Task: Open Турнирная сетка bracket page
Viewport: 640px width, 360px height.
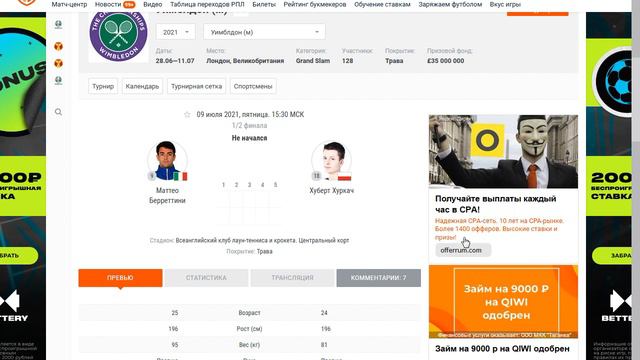Action: pyautogui.click(x=196, y=86)
